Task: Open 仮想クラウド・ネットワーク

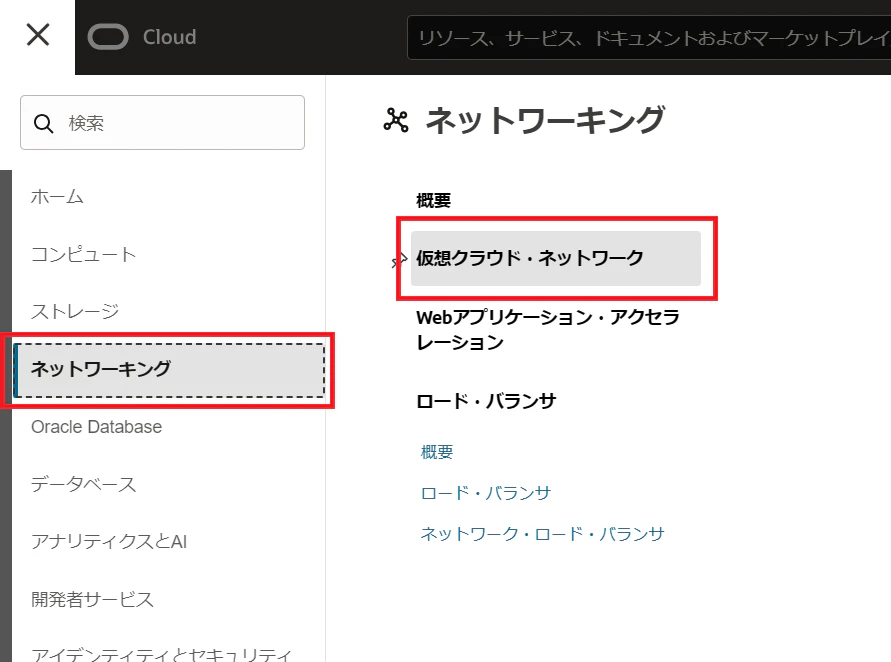Action: click(x=556, y=258)
